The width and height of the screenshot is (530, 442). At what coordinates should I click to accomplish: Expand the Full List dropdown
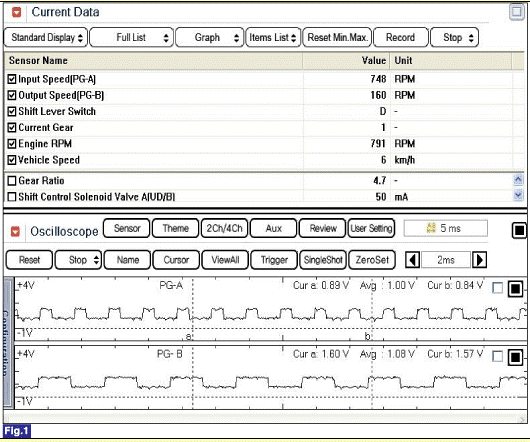click(132, 37)
